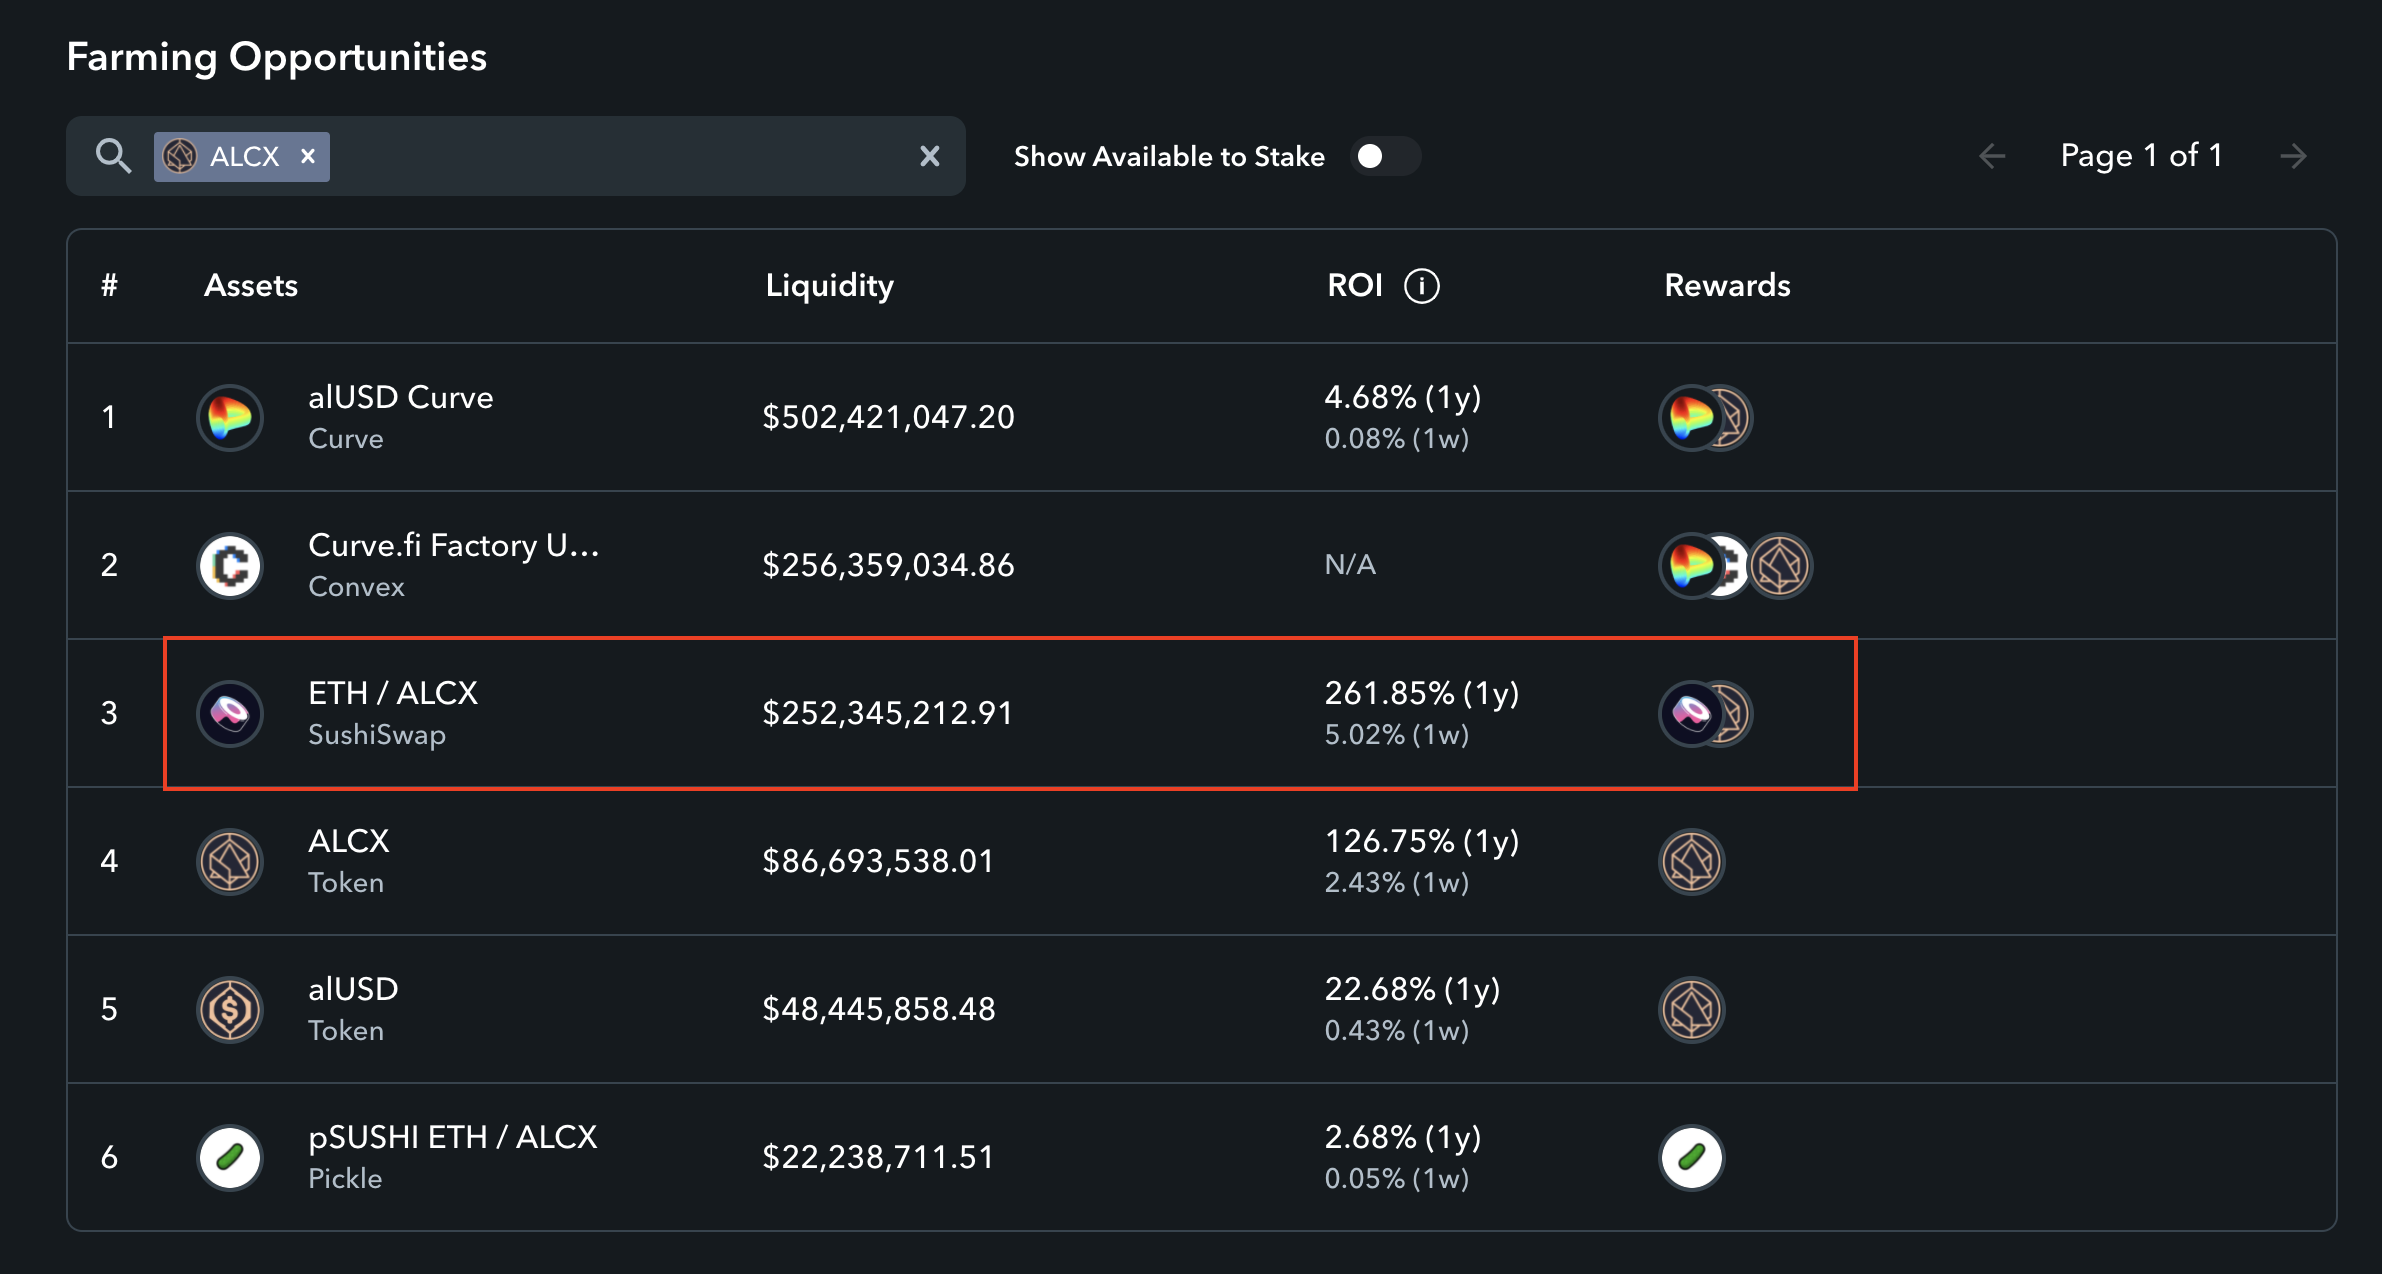The image size is (2382, 1274).
Task: Click liquidity value $48,445,858.48
Action: pos(879,1009)
